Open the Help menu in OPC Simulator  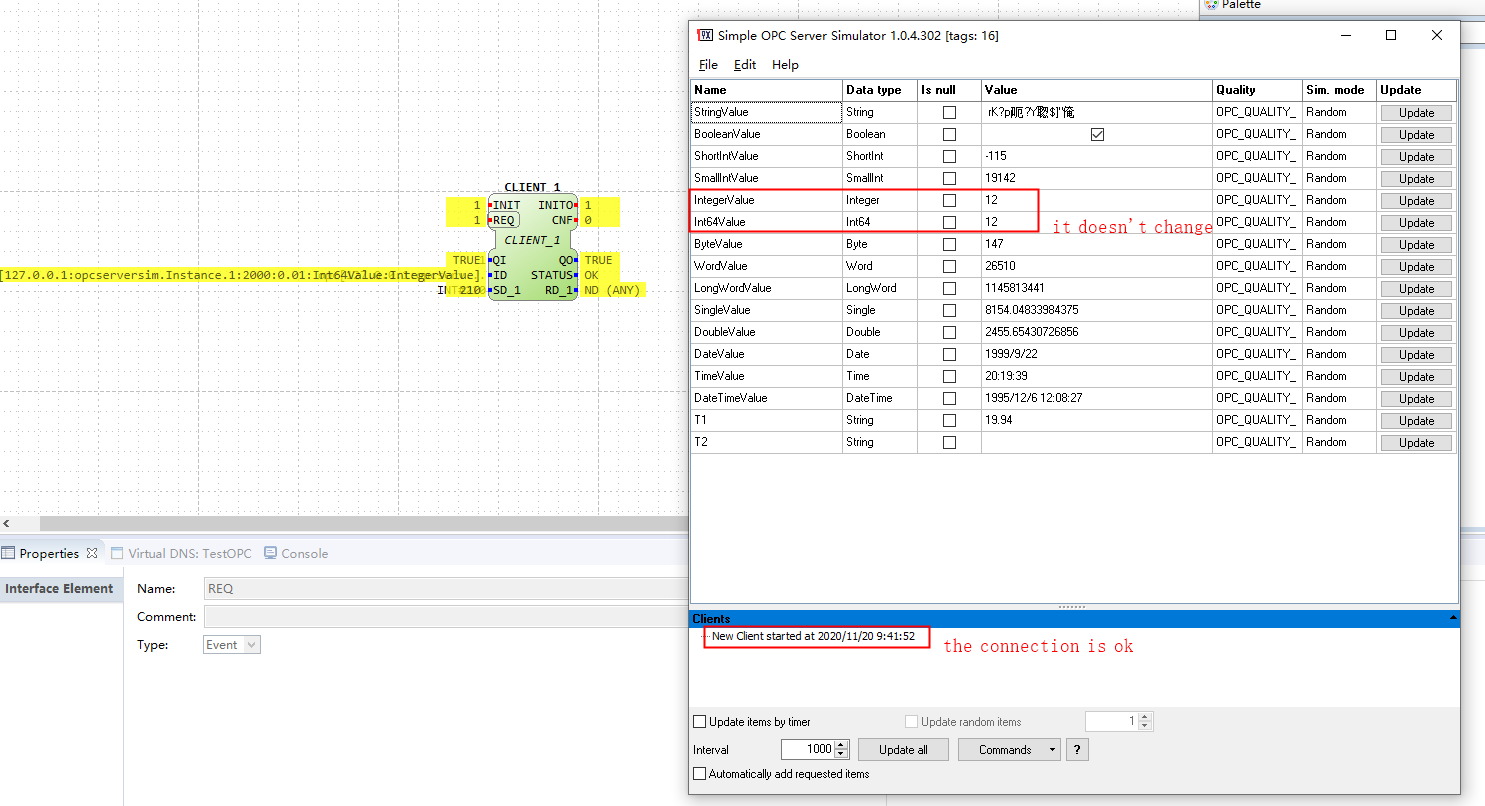tap(785, 65)
